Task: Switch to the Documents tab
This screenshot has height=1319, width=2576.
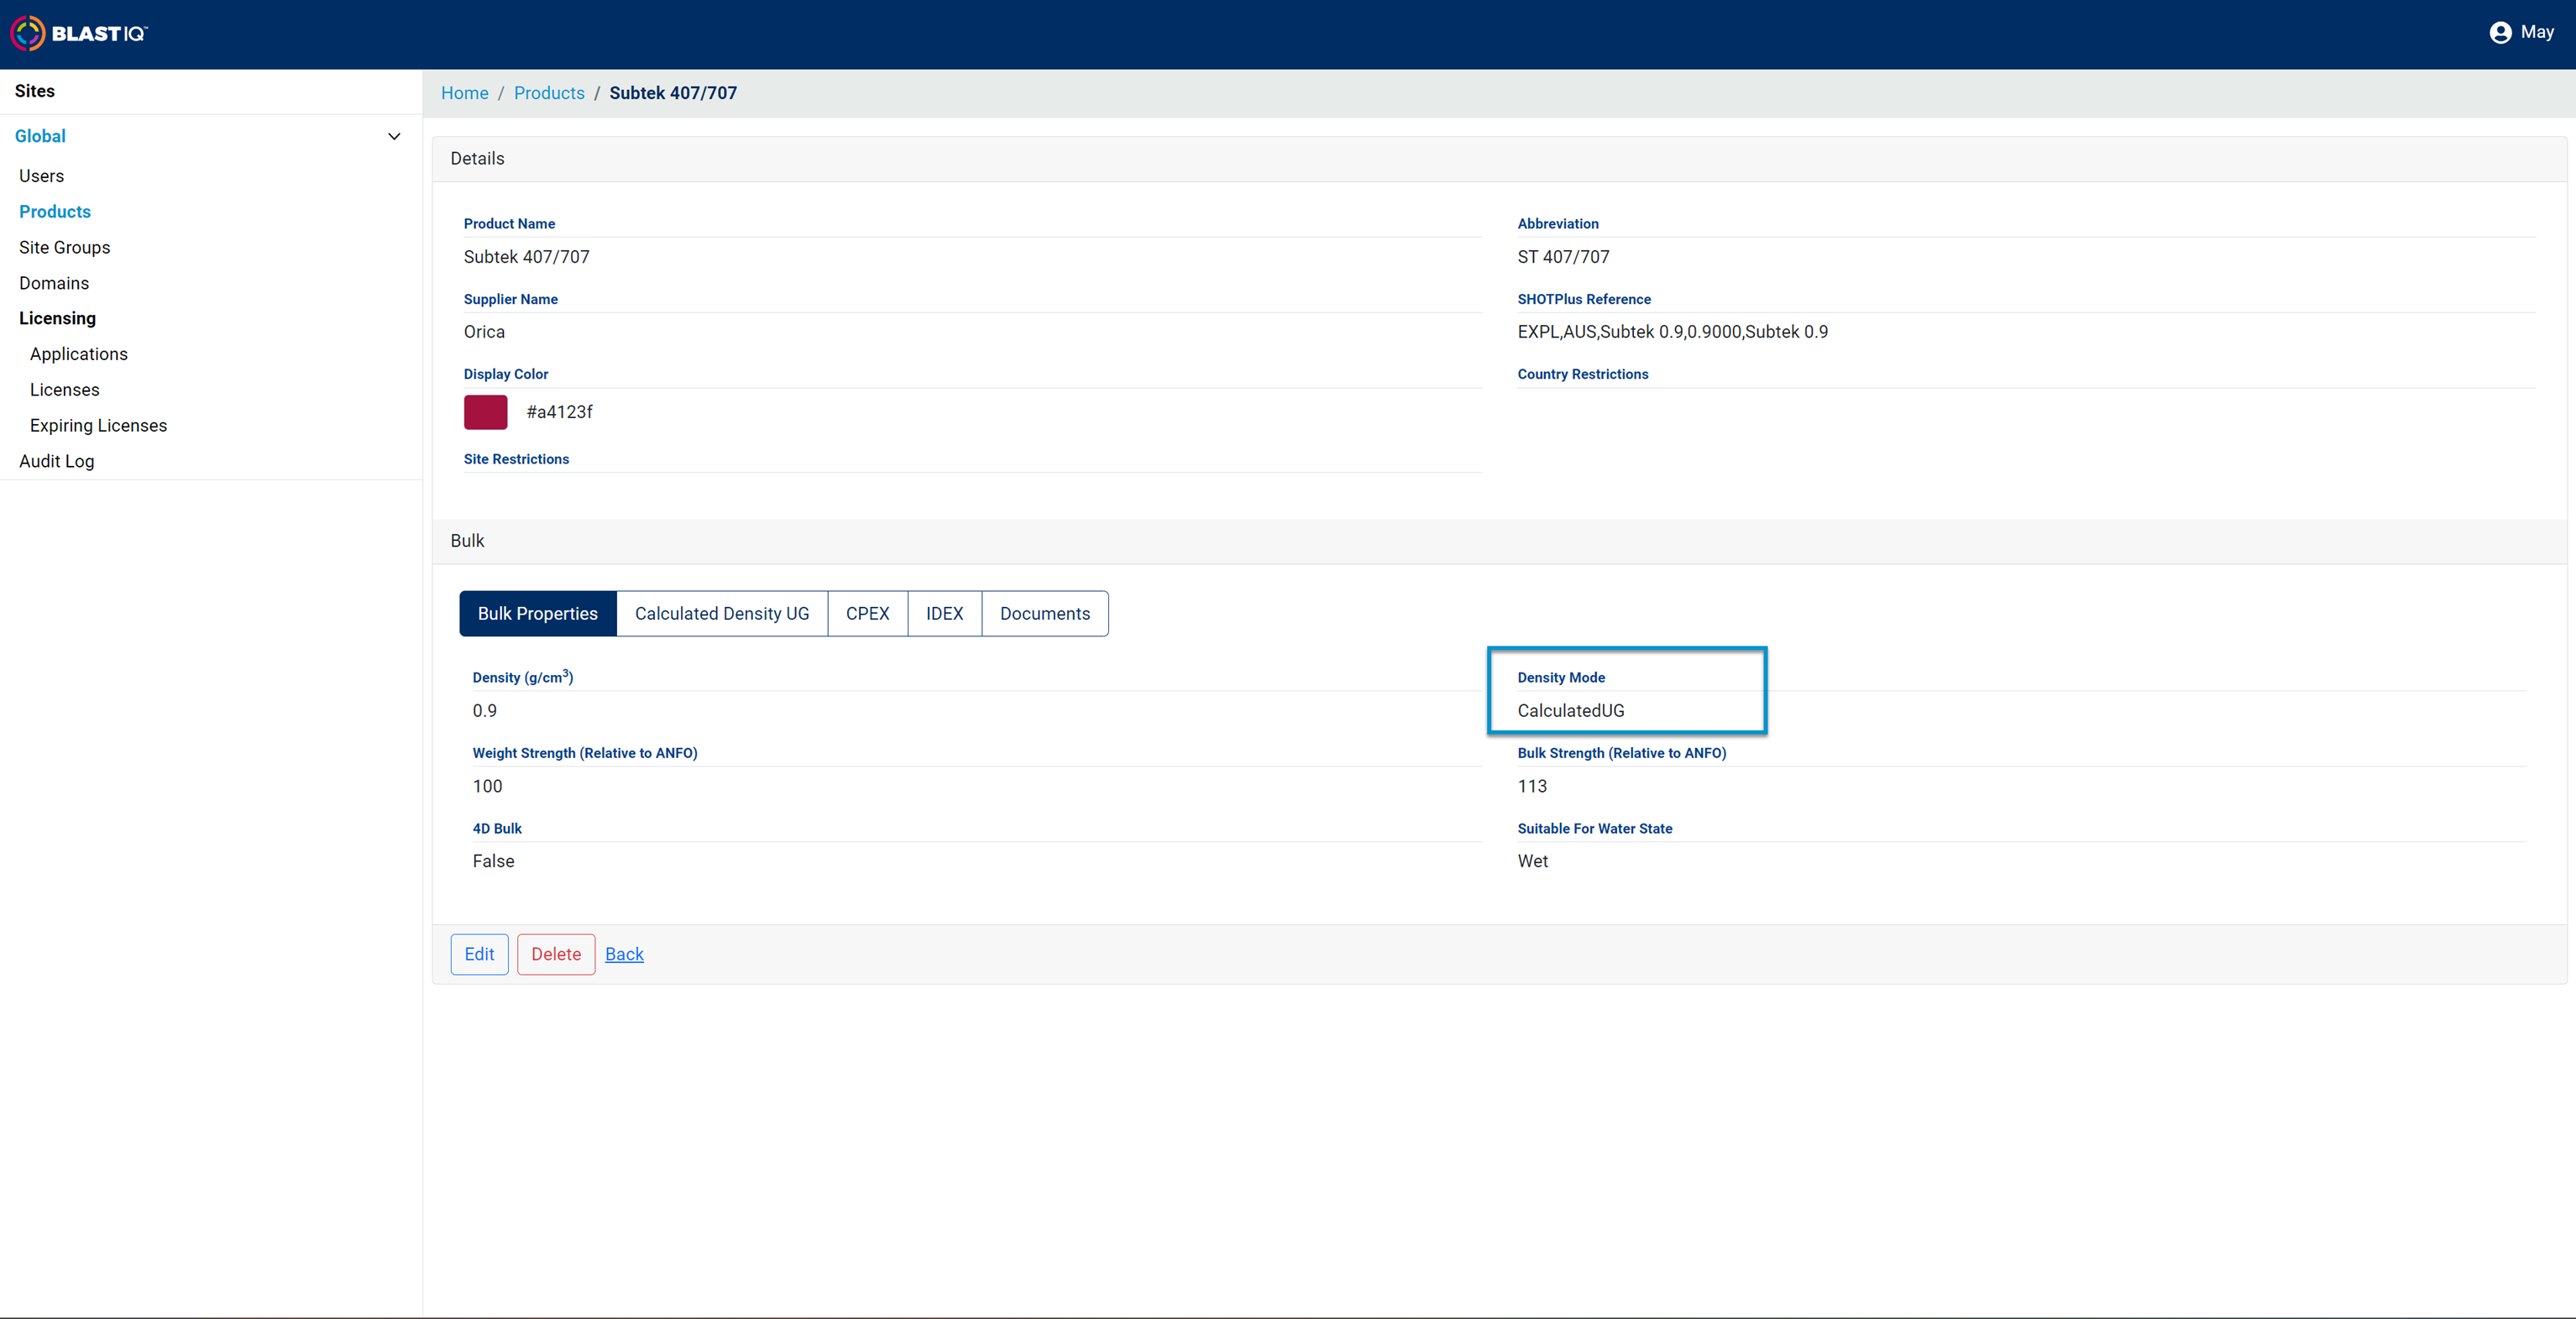Action: click(1045, 614)
